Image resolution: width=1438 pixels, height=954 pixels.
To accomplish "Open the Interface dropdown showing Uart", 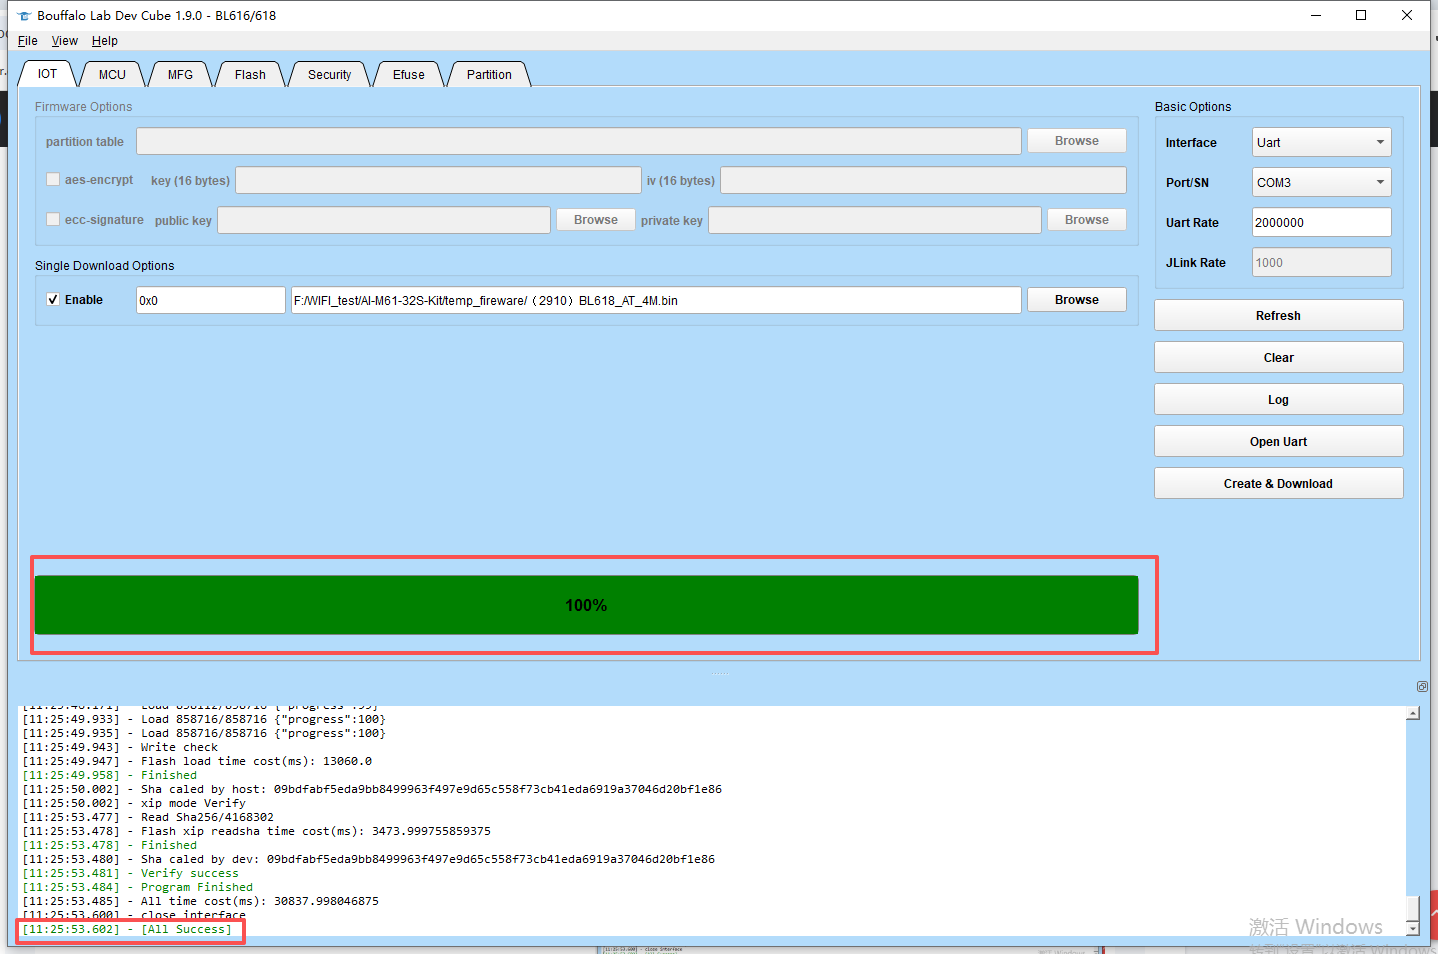I will pyautogui.click(x=1320, y=143).
